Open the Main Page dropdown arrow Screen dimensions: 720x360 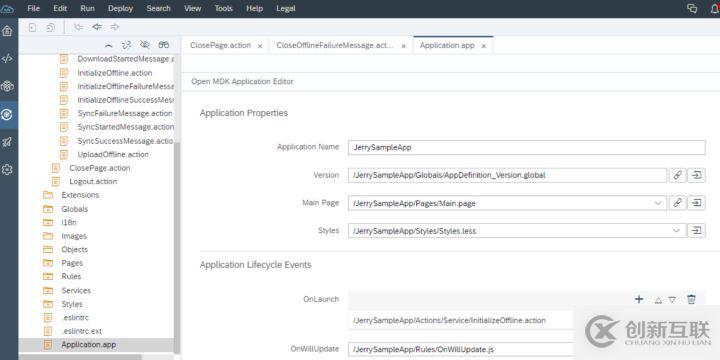point(658,203)
